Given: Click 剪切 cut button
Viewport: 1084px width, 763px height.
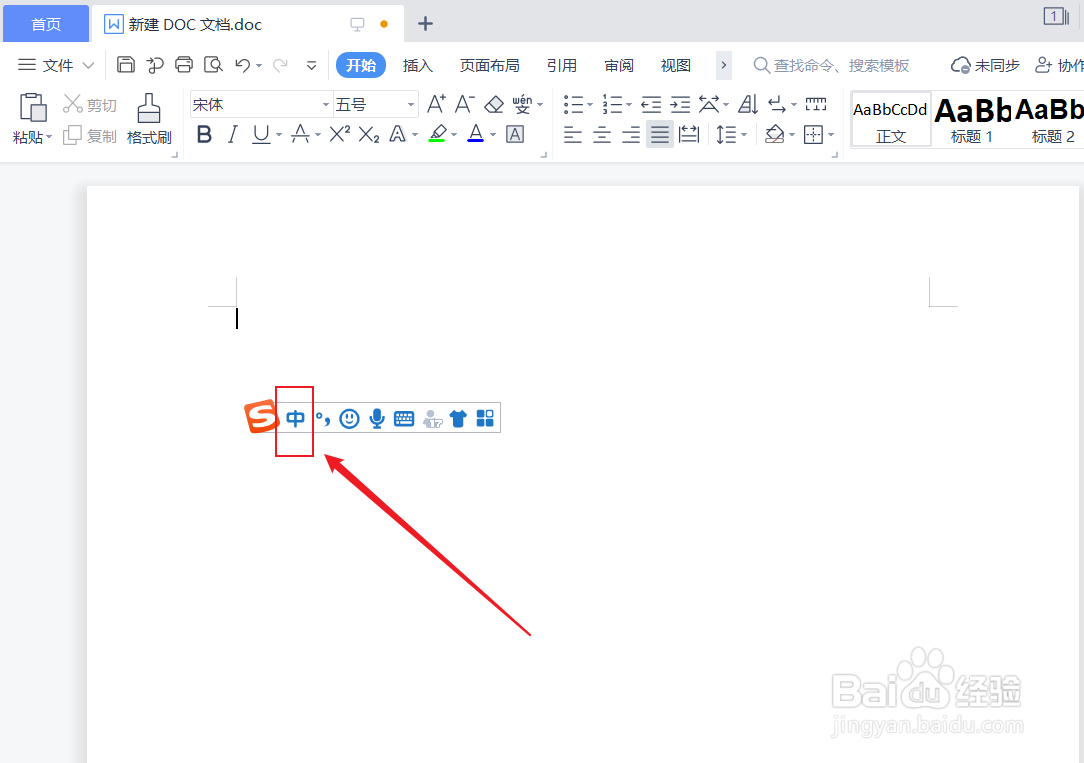Looking at the screenshot, I should (90, 105).
